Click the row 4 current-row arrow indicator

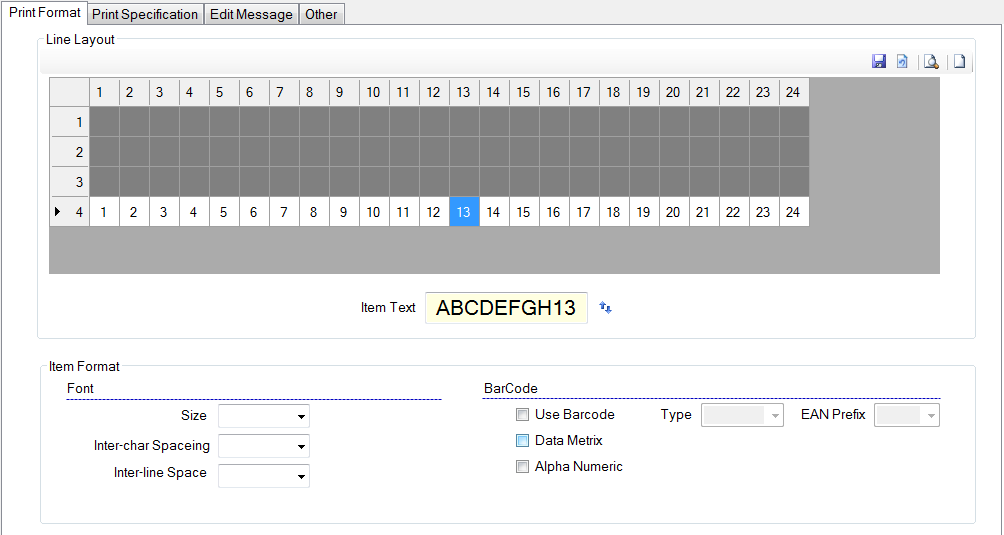point(58,212)
